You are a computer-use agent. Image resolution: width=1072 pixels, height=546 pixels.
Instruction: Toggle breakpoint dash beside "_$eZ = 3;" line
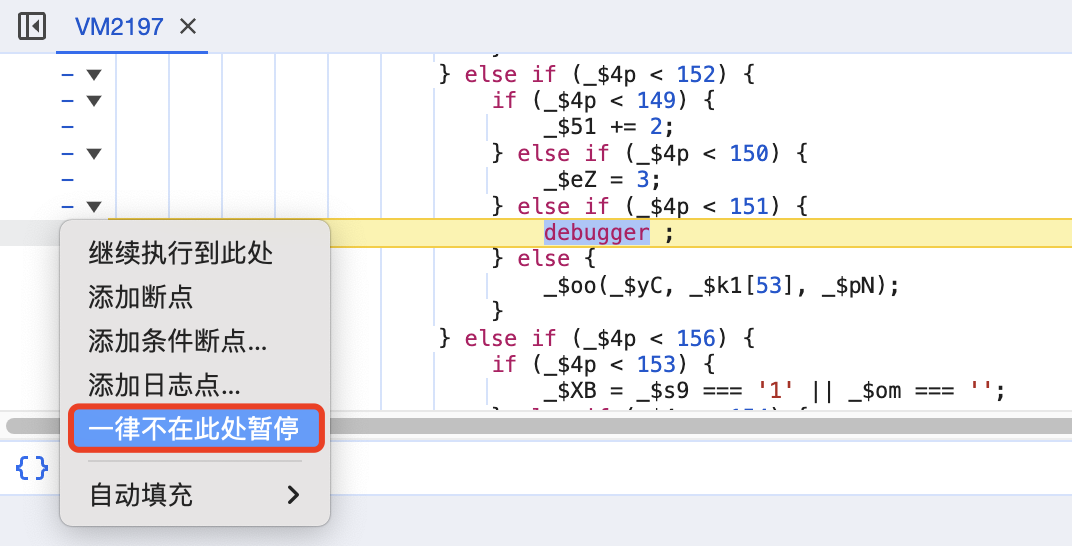[x=68, y=180]
